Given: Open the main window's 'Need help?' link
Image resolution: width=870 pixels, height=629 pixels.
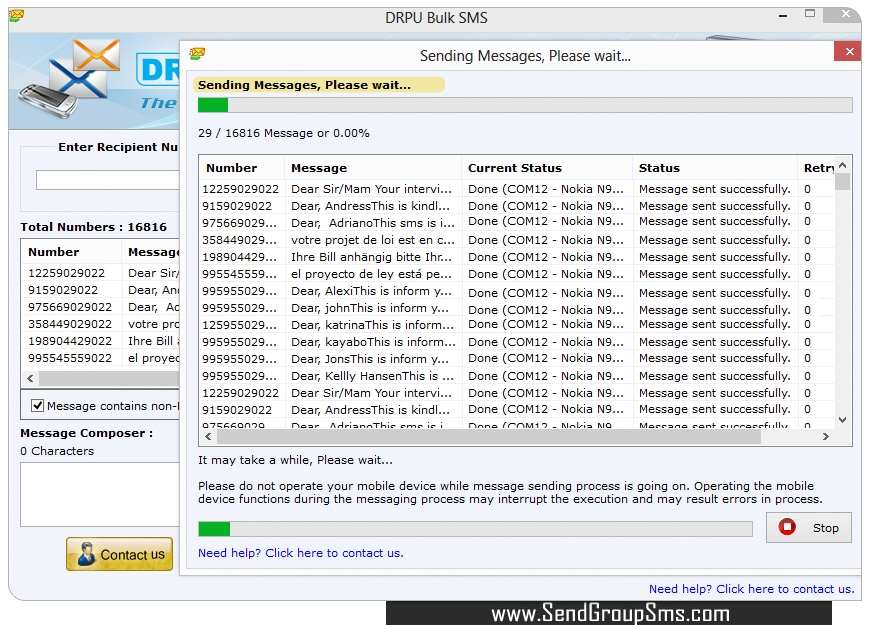Looking at the screenshot, I should 751,589.
